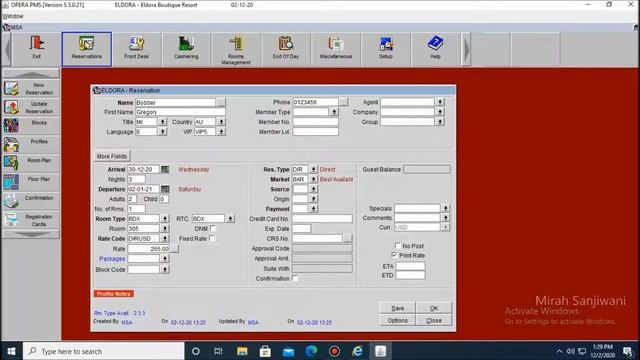The width and height of the screenshot is (640, 360).
Task: Expand the Rate Code dropdown
Action: click(x=165, y=238)
